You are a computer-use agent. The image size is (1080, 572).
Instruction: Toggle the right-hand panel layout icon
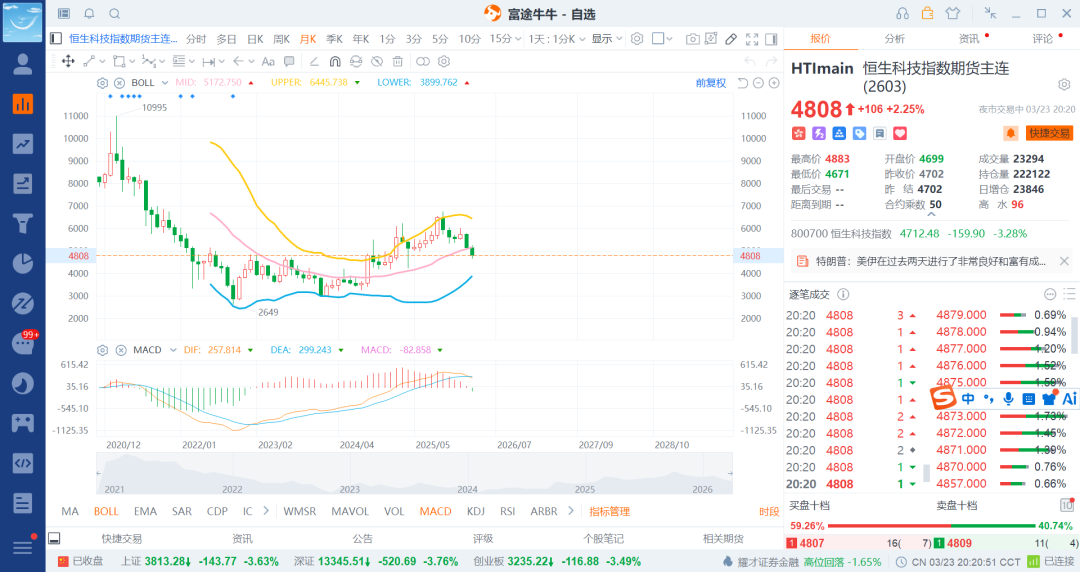point(771,39)
